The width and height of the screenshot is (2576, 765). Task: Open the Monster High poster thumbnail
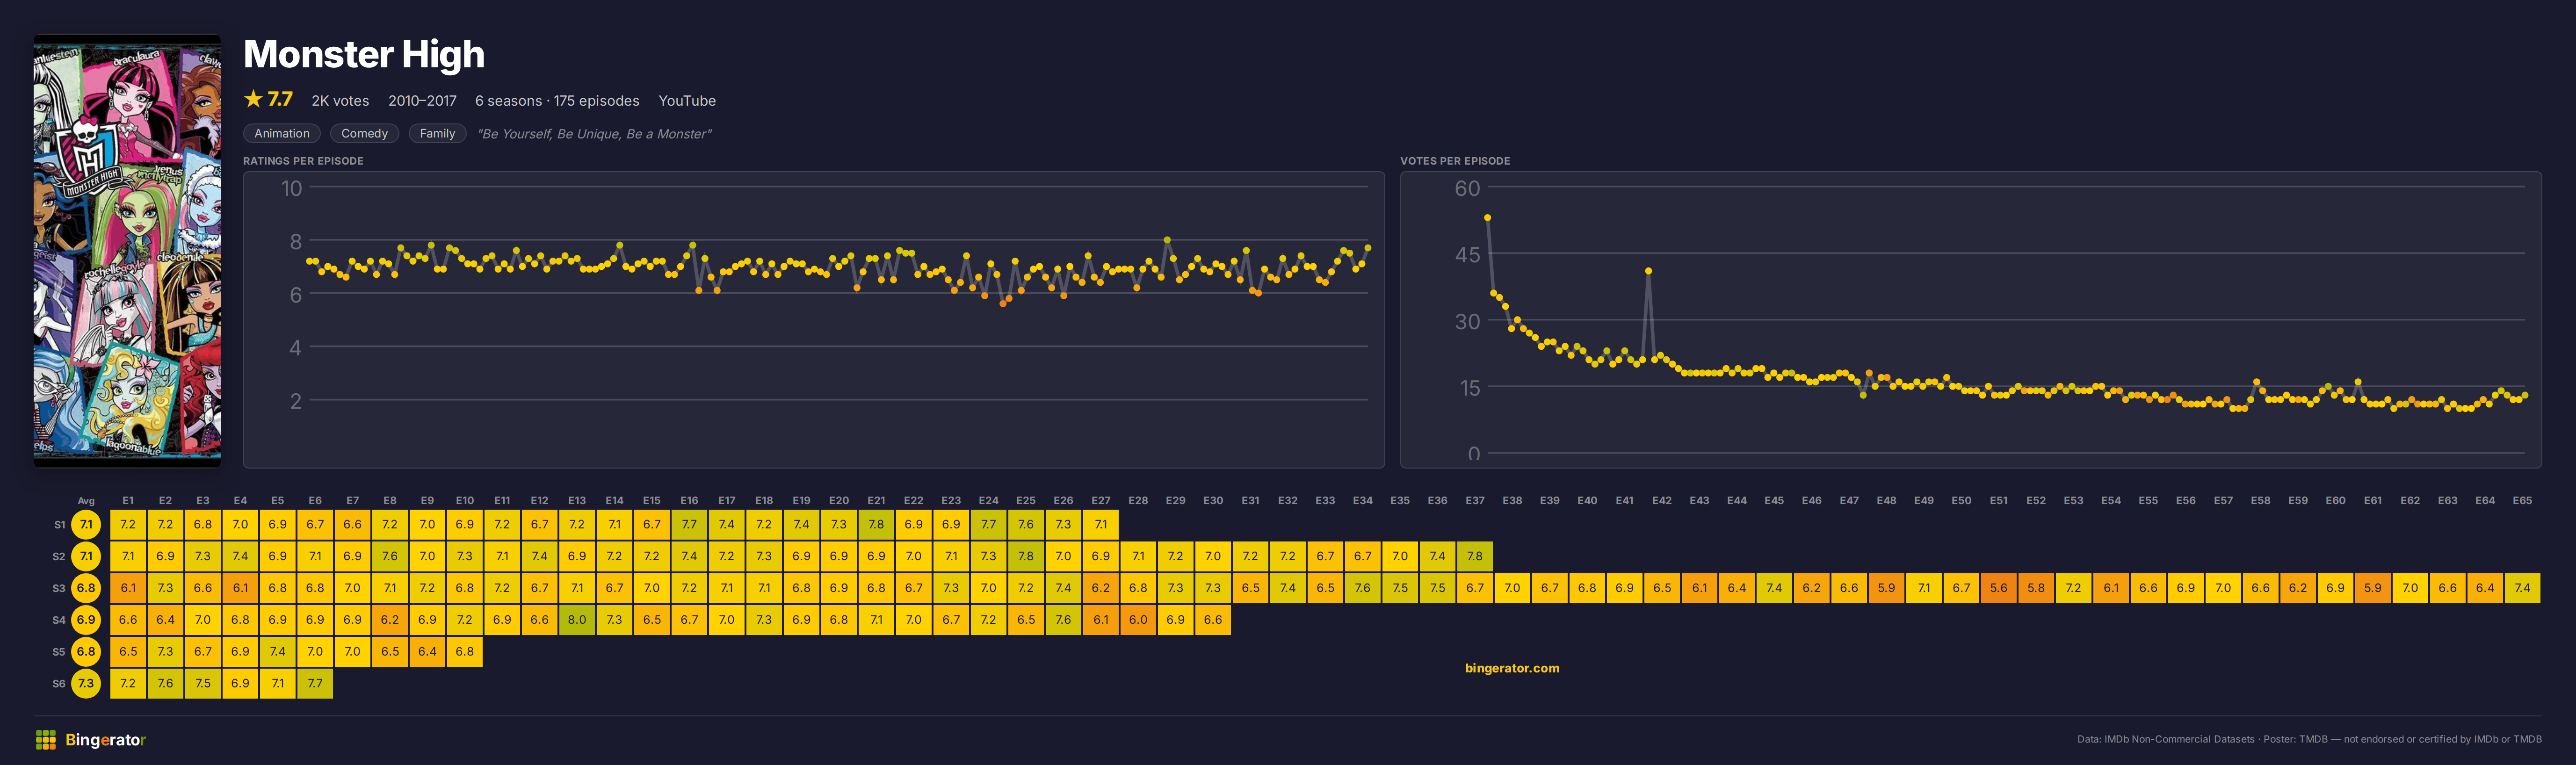point(127,251)
